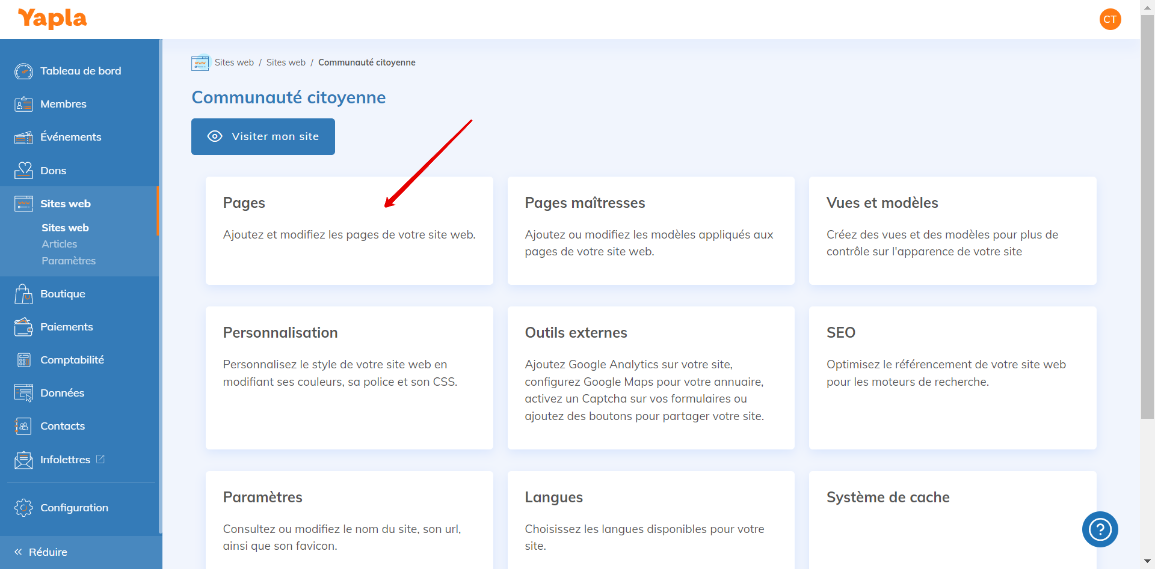Image resolution: width=1155 pixels, height=569 pixels.
Task: Select the Dons heart icon
Action: [x=24, y=170]
